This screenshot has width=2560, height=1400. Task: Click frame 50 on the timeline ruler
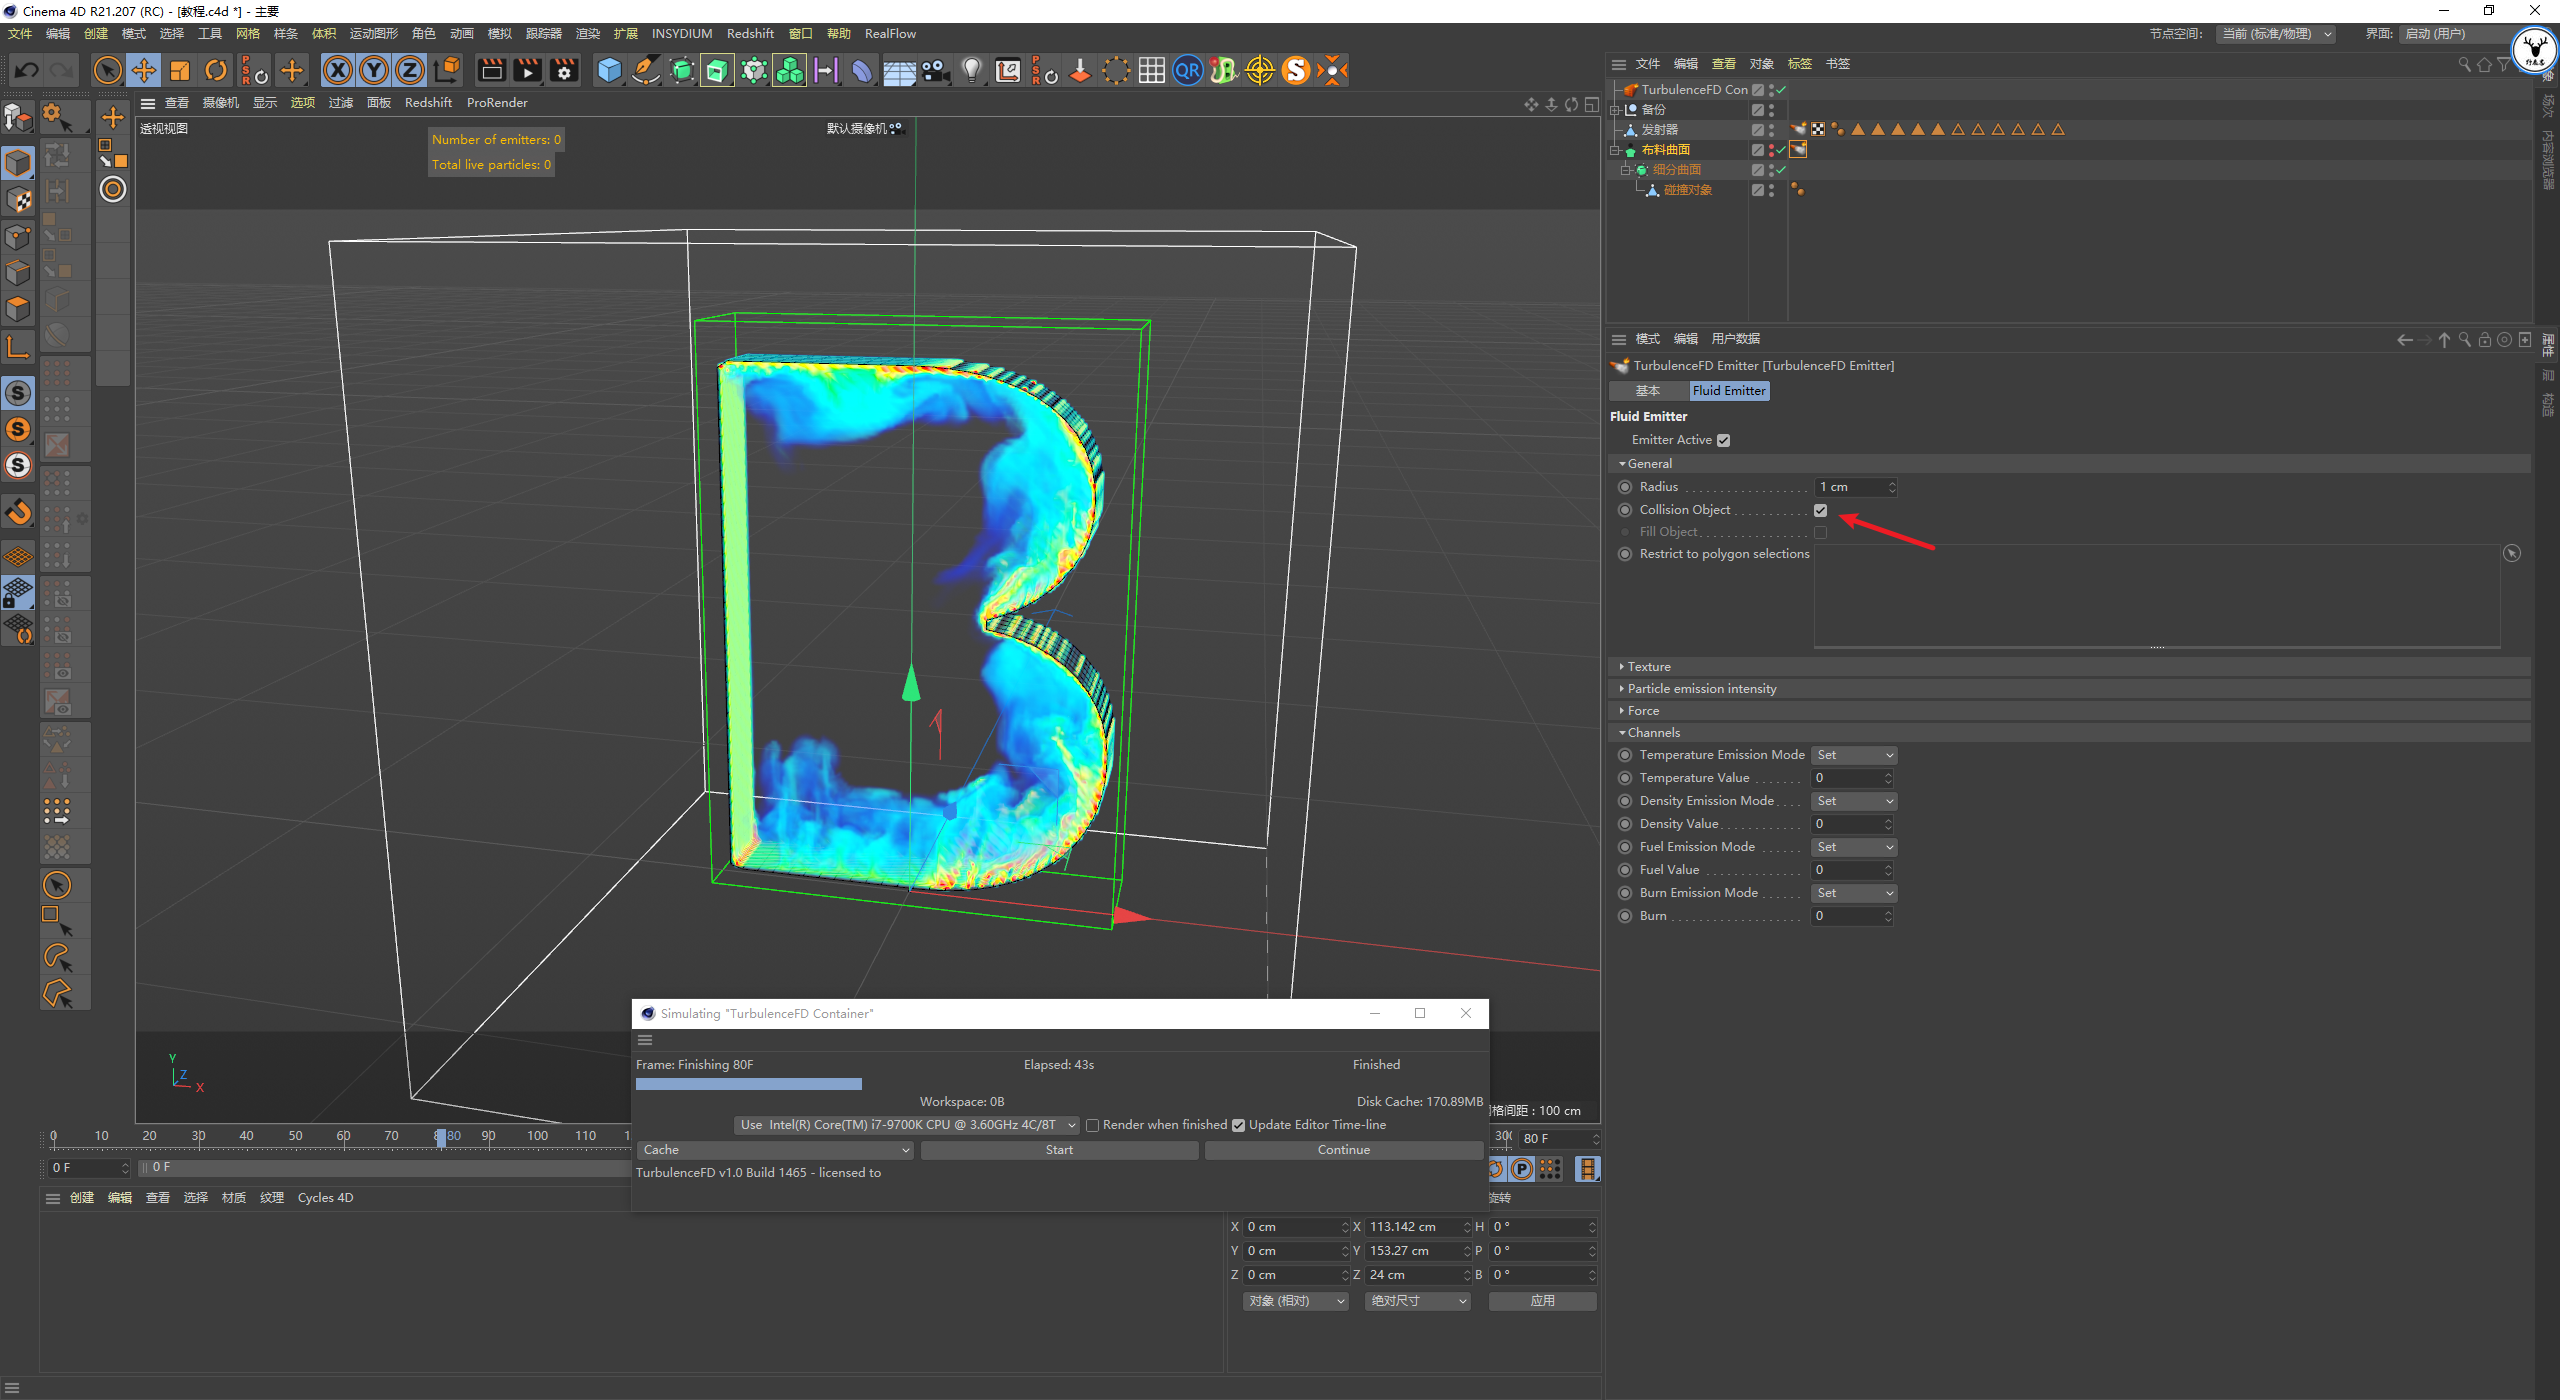pos(295,1136)
